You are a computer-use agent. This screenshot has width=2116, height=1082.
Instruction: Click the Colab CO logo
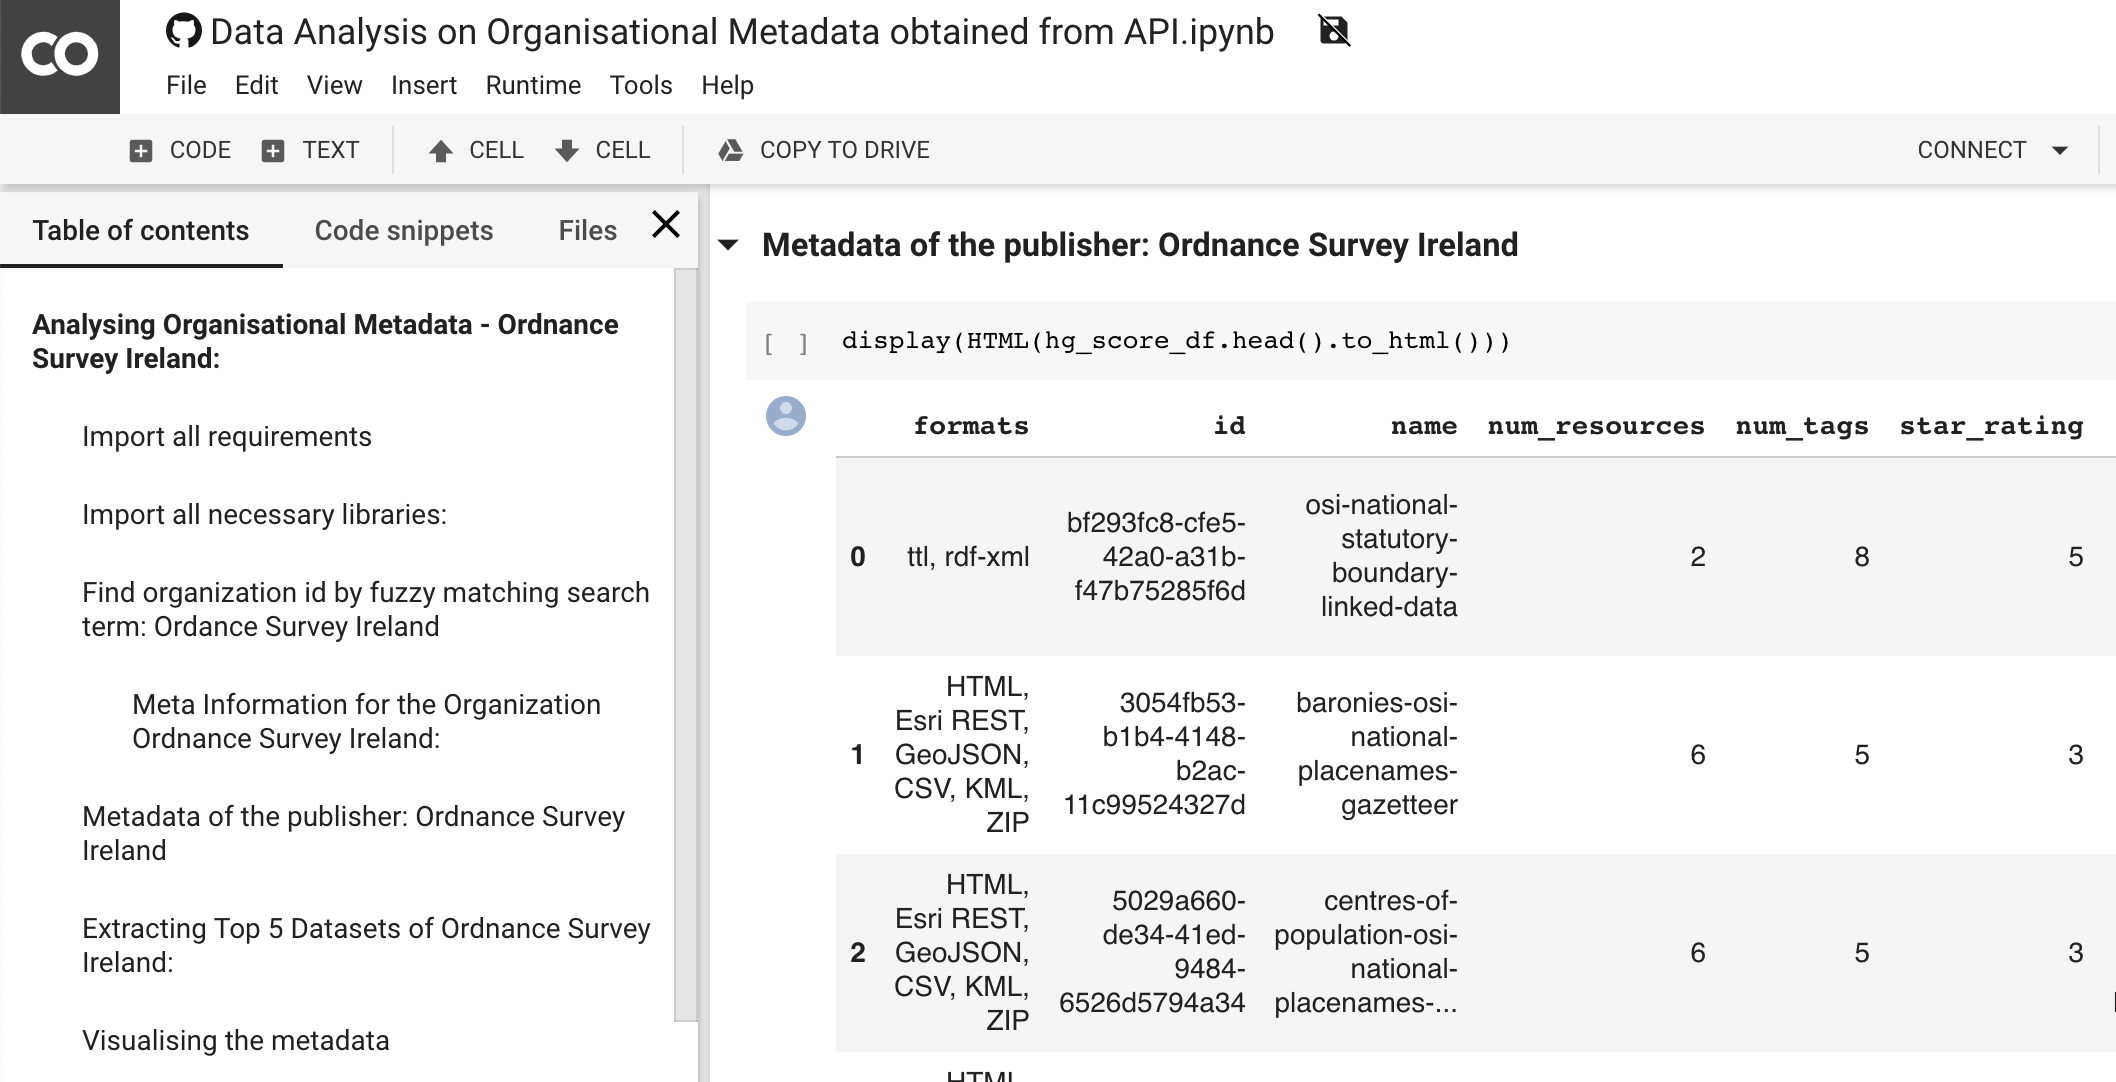tap(60, 55)
